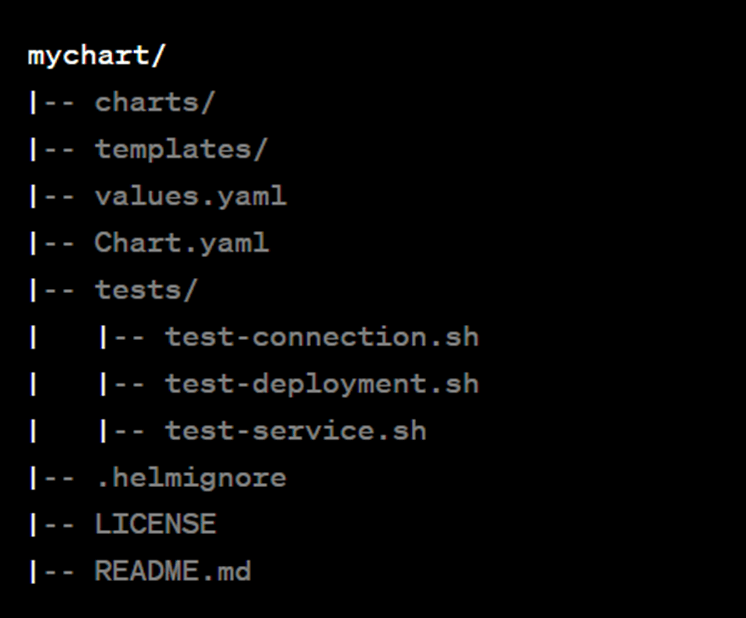
Task: Click the test-service.sh file name
Action: [295, 431]
